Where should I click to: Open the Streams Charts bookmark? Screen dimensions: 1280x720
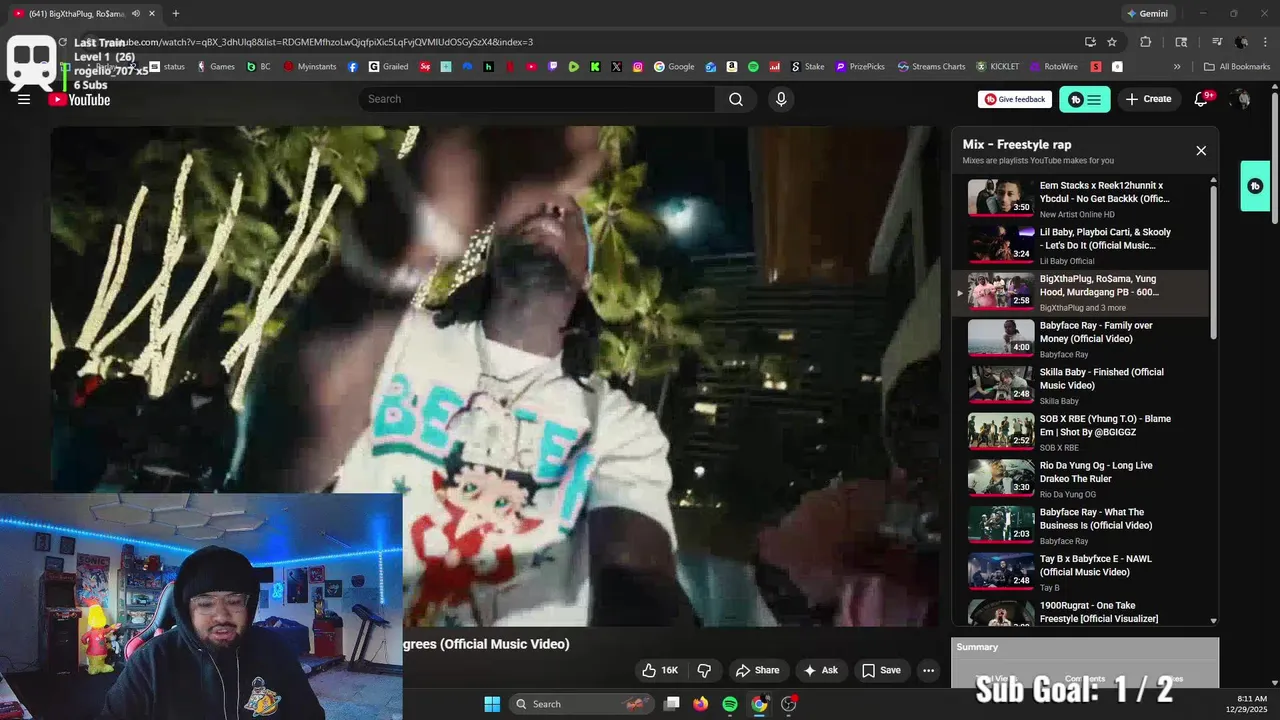coord(931,67)
